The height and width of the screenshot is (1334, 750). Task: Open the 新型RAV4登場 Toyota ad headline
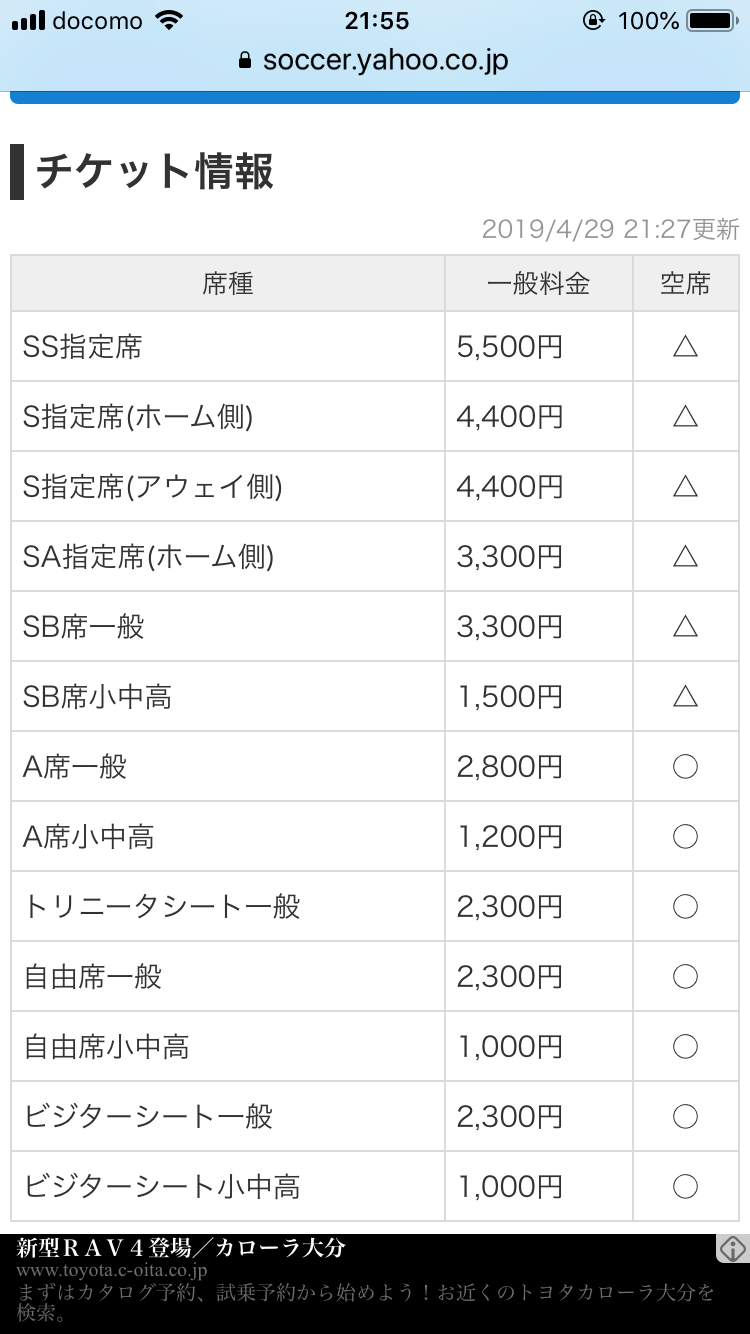[x=181, y=1248]
